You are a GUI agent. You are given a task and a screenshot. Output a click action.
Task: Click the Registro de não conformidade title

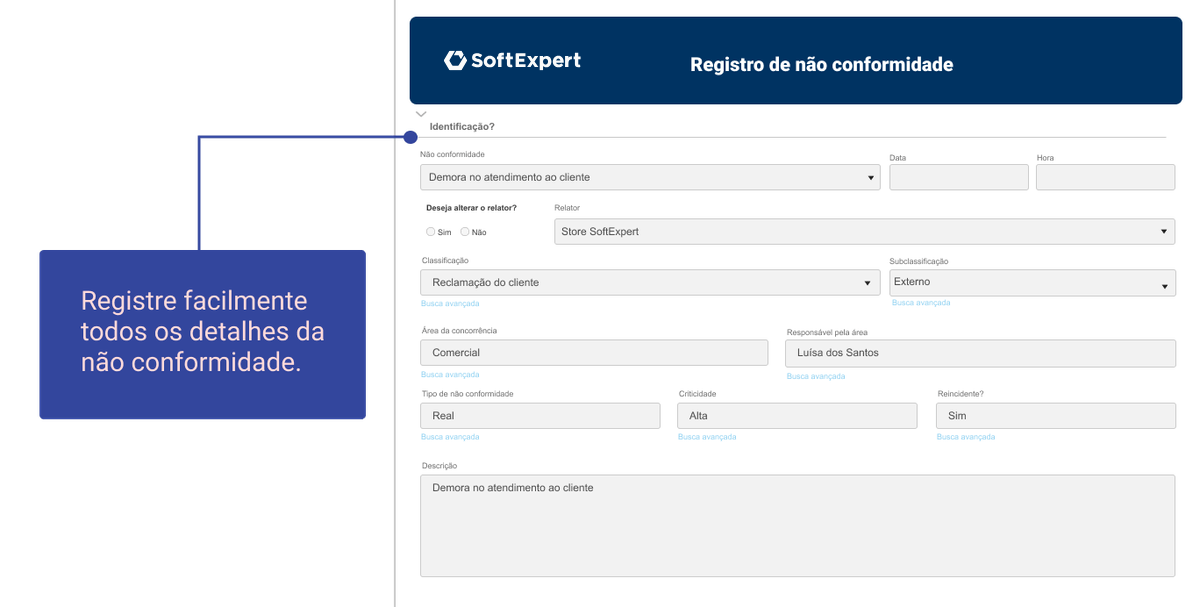[x=821, y=65]
